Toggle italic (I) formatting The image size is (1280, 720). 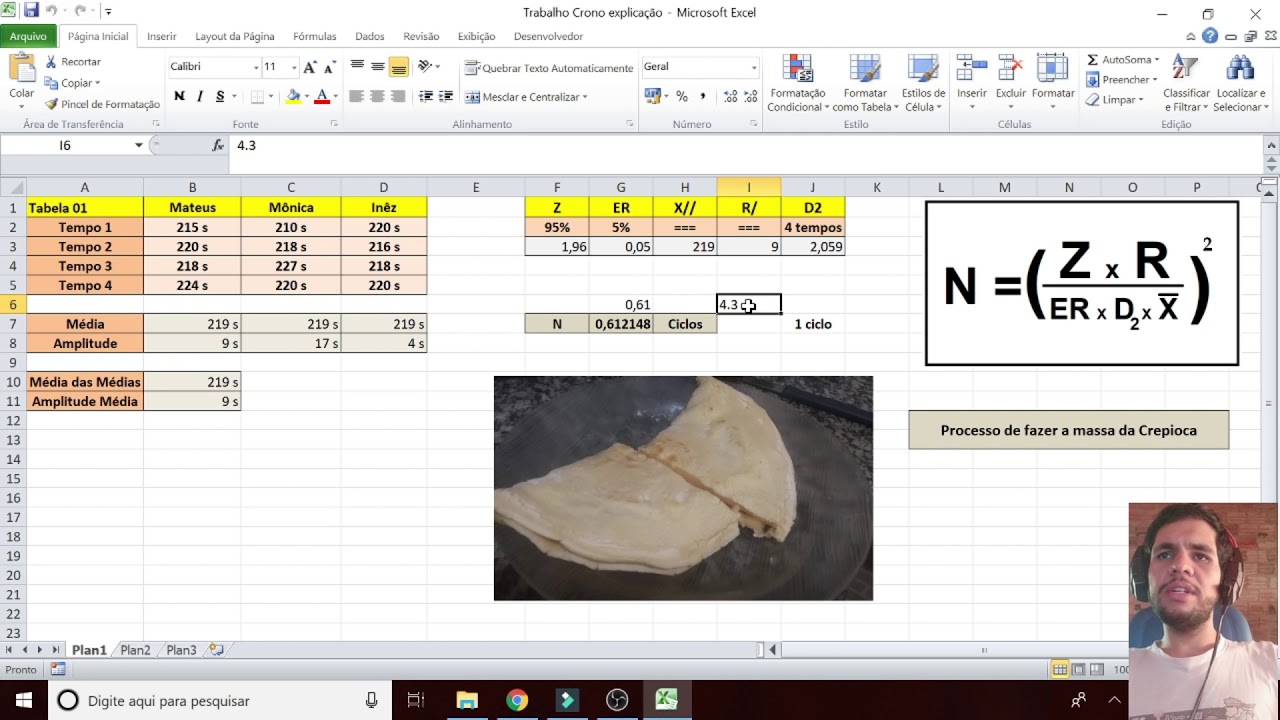point(199,97)
